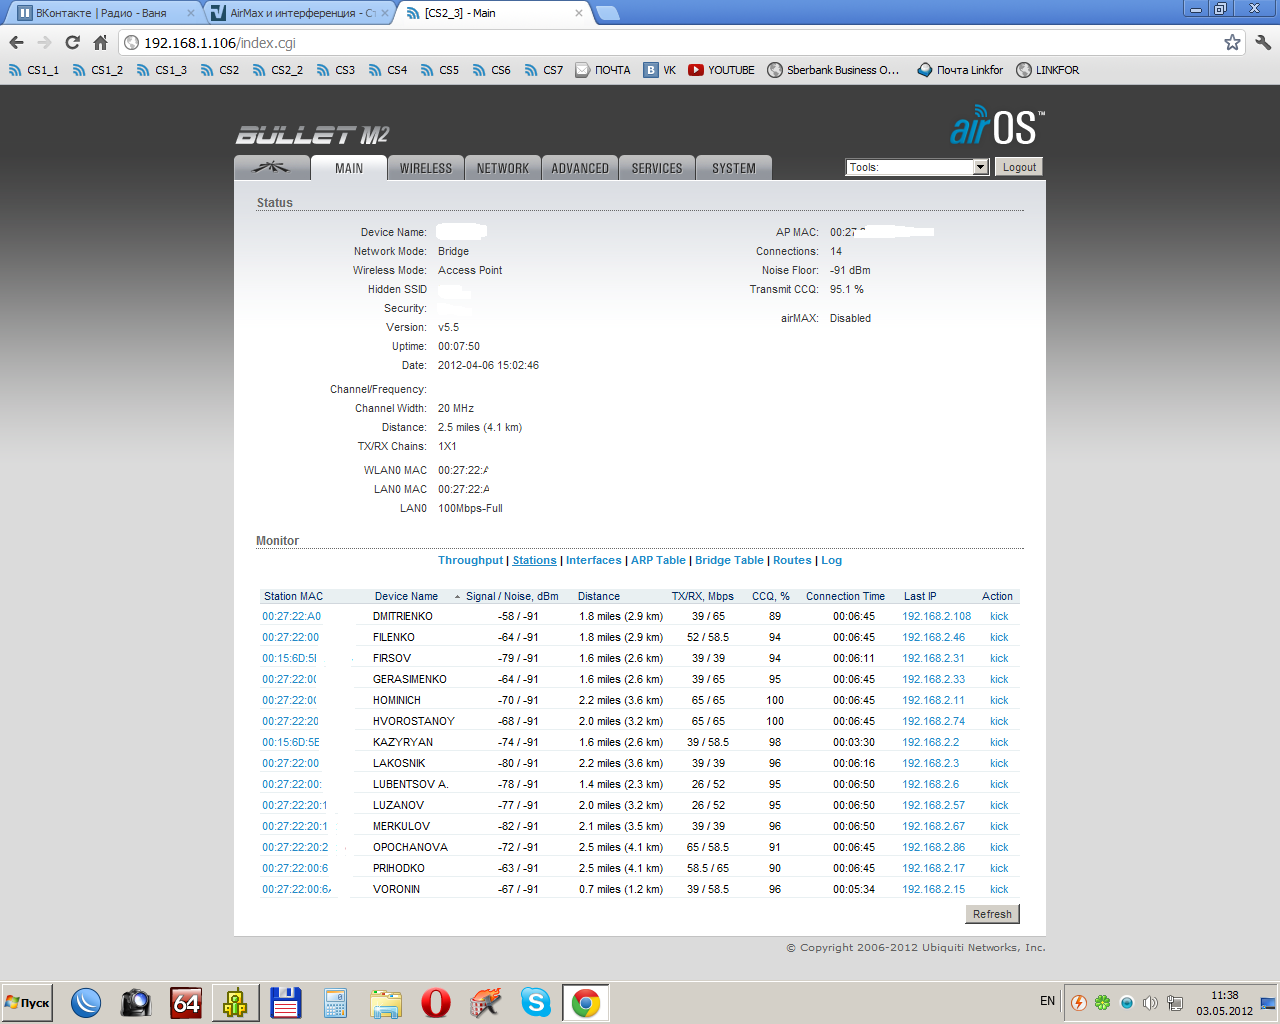Open last IP 192.168.2.15
Viewport: 1280px width, 1024px height.
point(934,889)
